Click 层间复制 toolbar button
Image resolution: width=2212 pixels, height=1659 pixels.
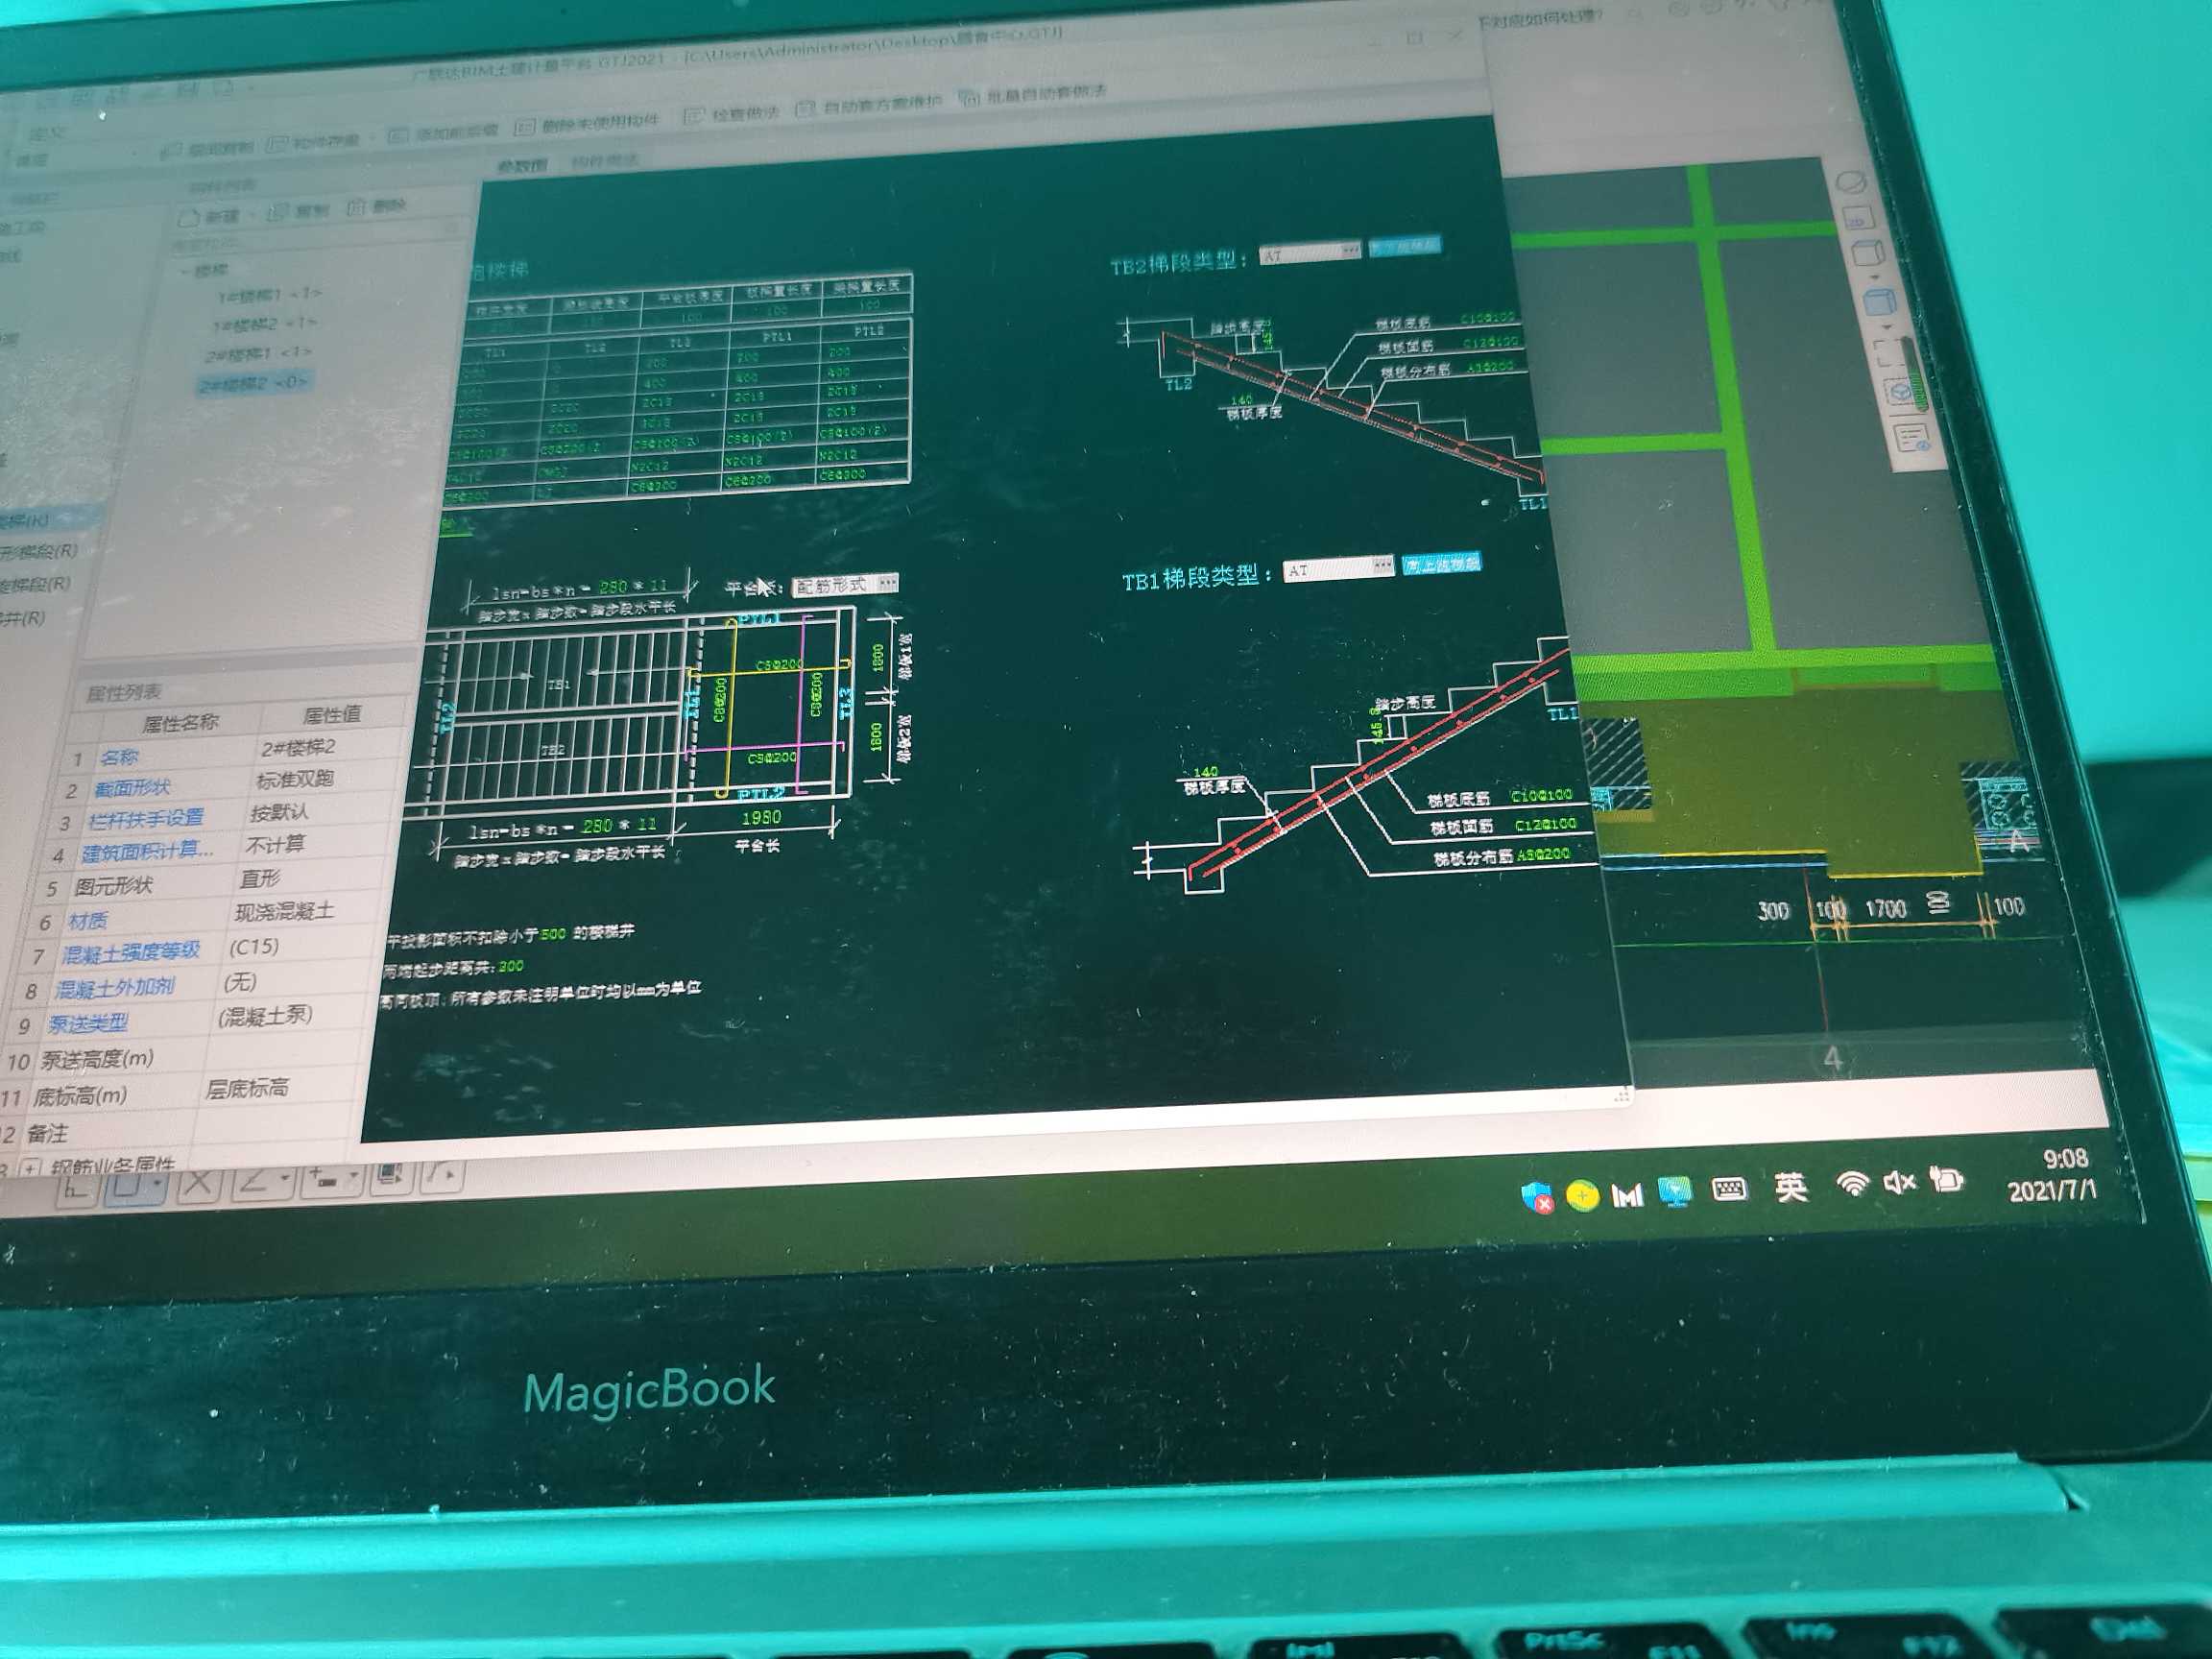(207, 148)
